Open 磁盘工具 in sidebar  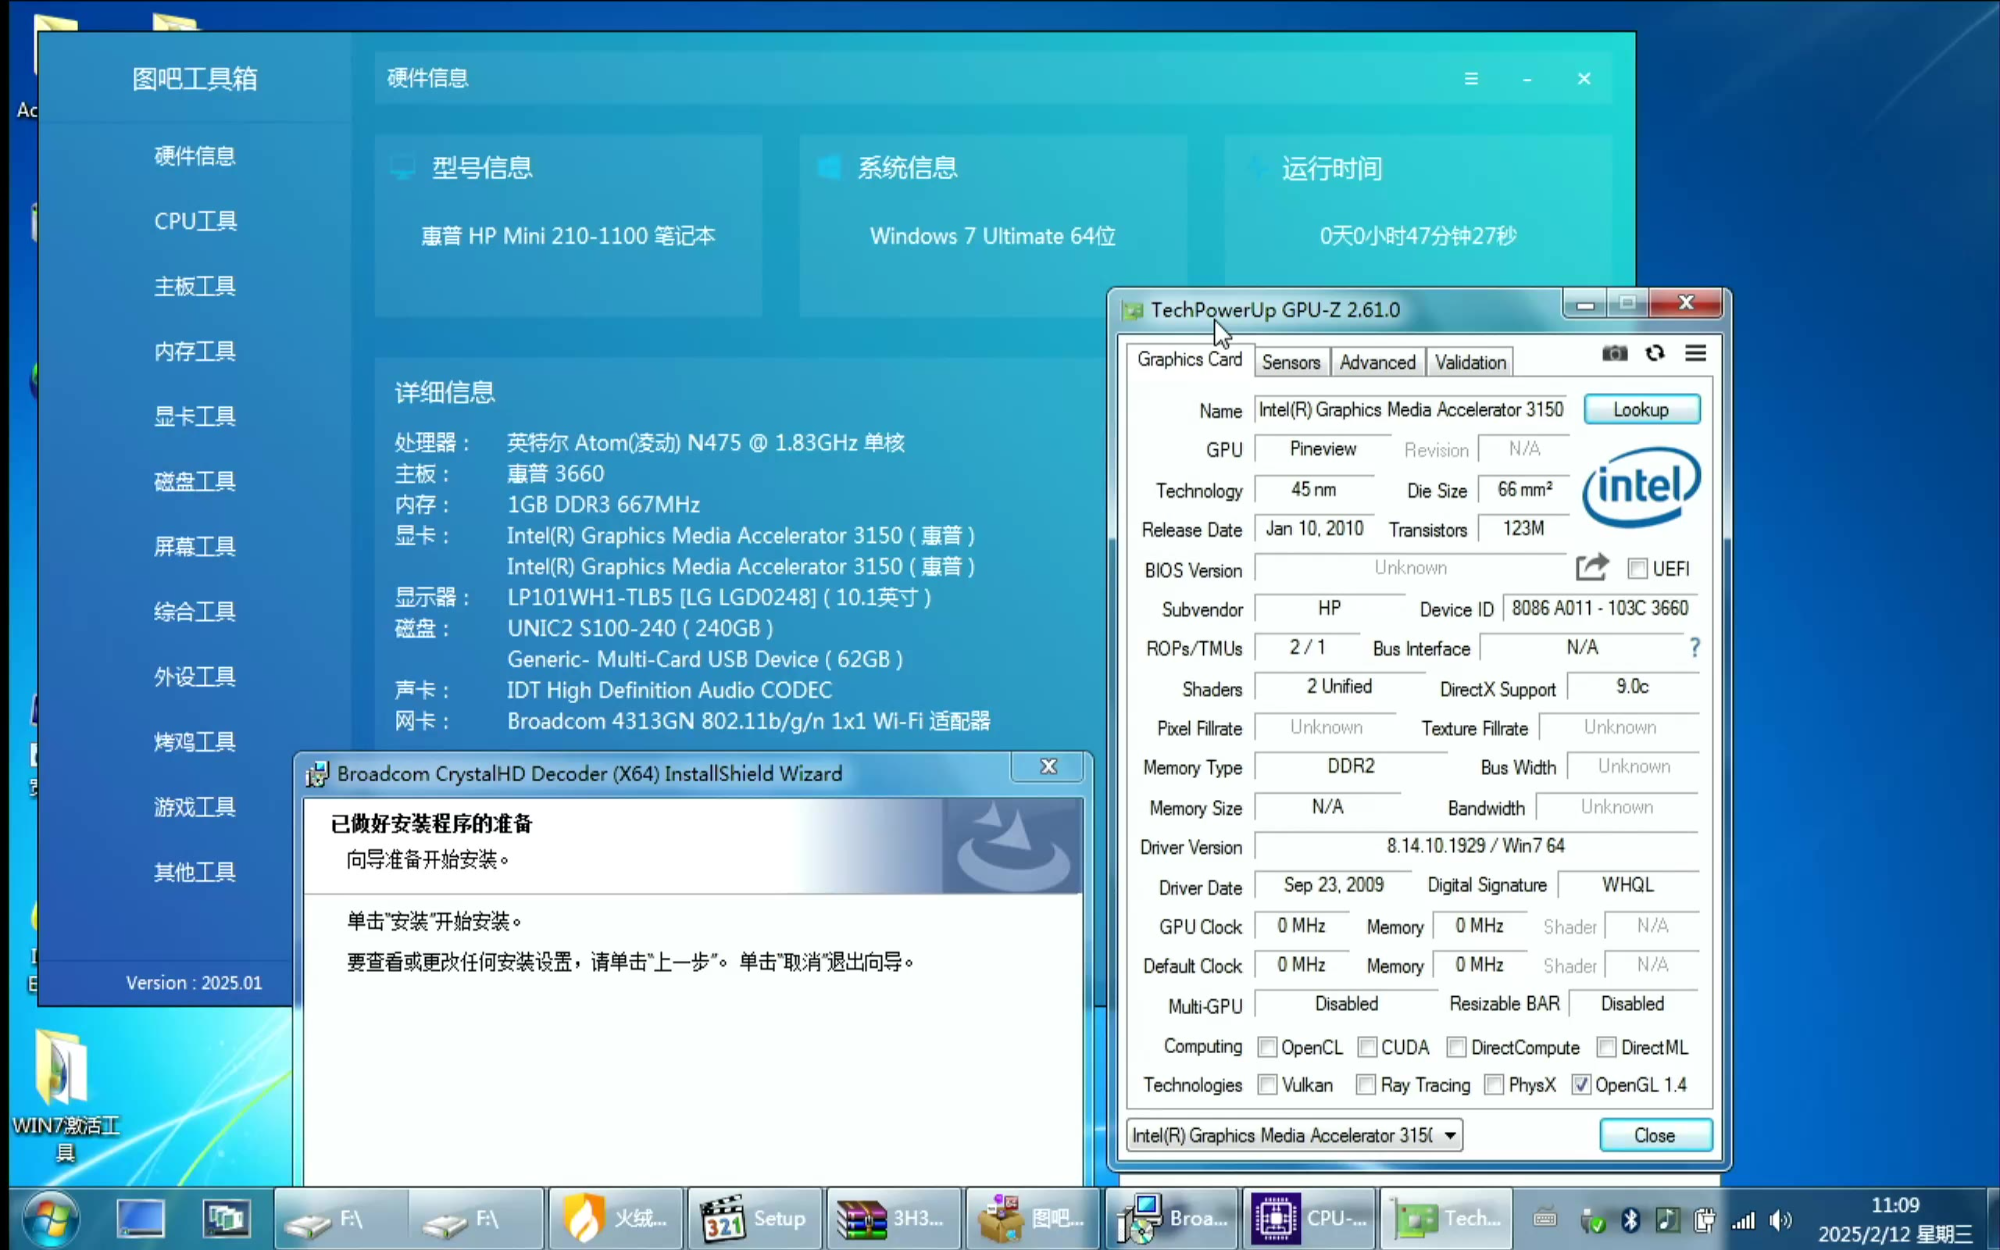pos(195,481)
